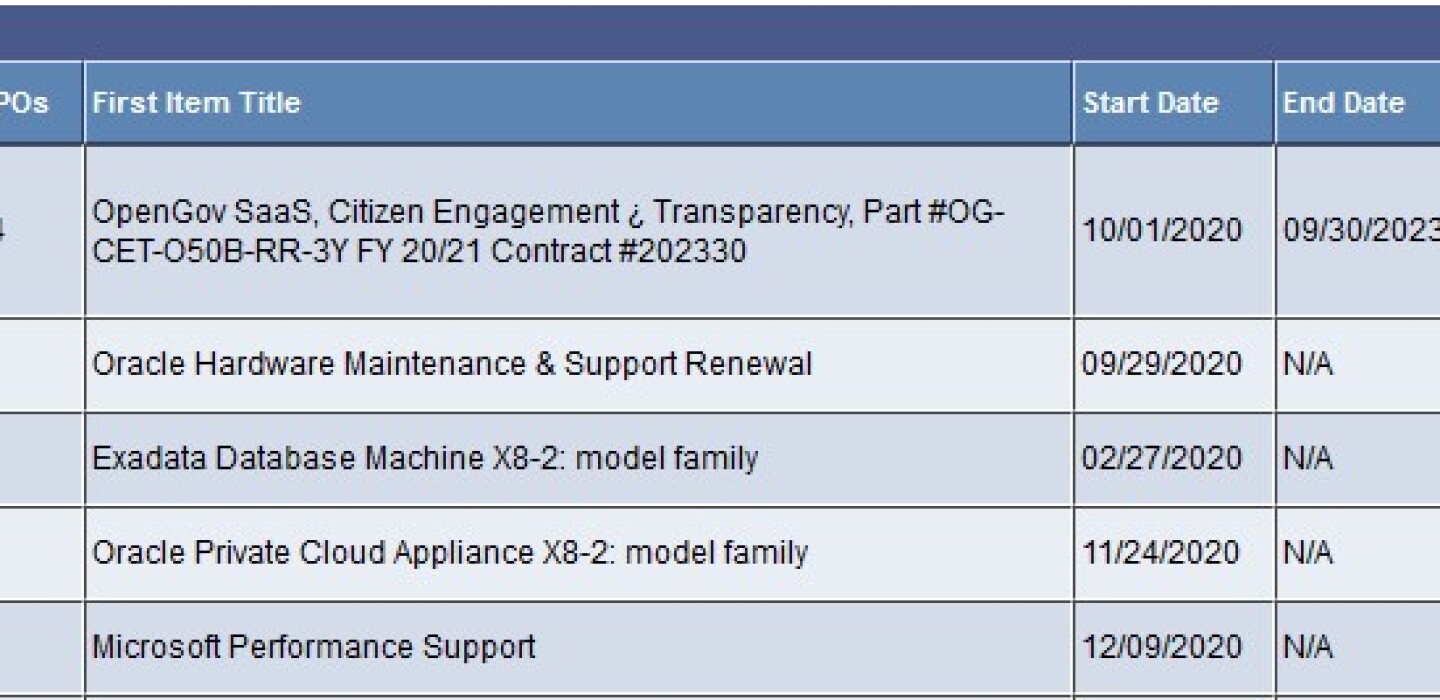This screenshot has height=700, width=1440.
Task: Select the Microsoft Performance Support item
Action: click(314, 647)
